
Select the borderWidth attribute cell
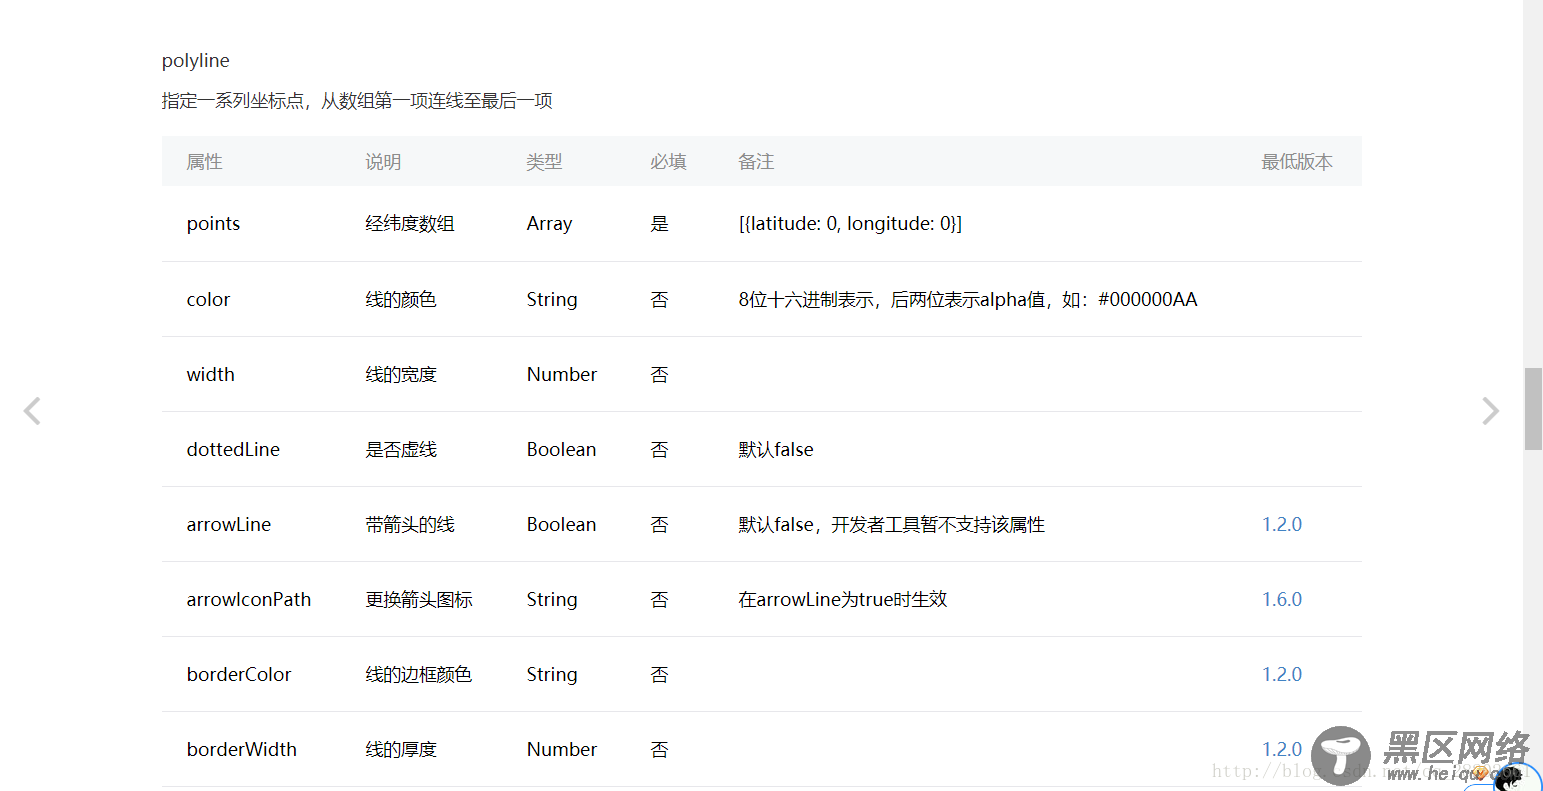point(241,749)
